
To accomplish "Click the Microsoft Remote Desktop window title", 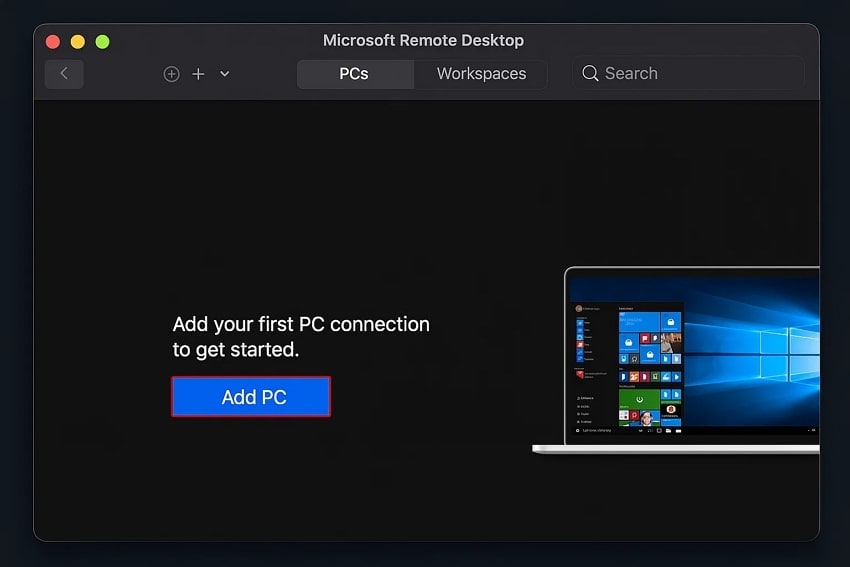I will tap(423, 41).
